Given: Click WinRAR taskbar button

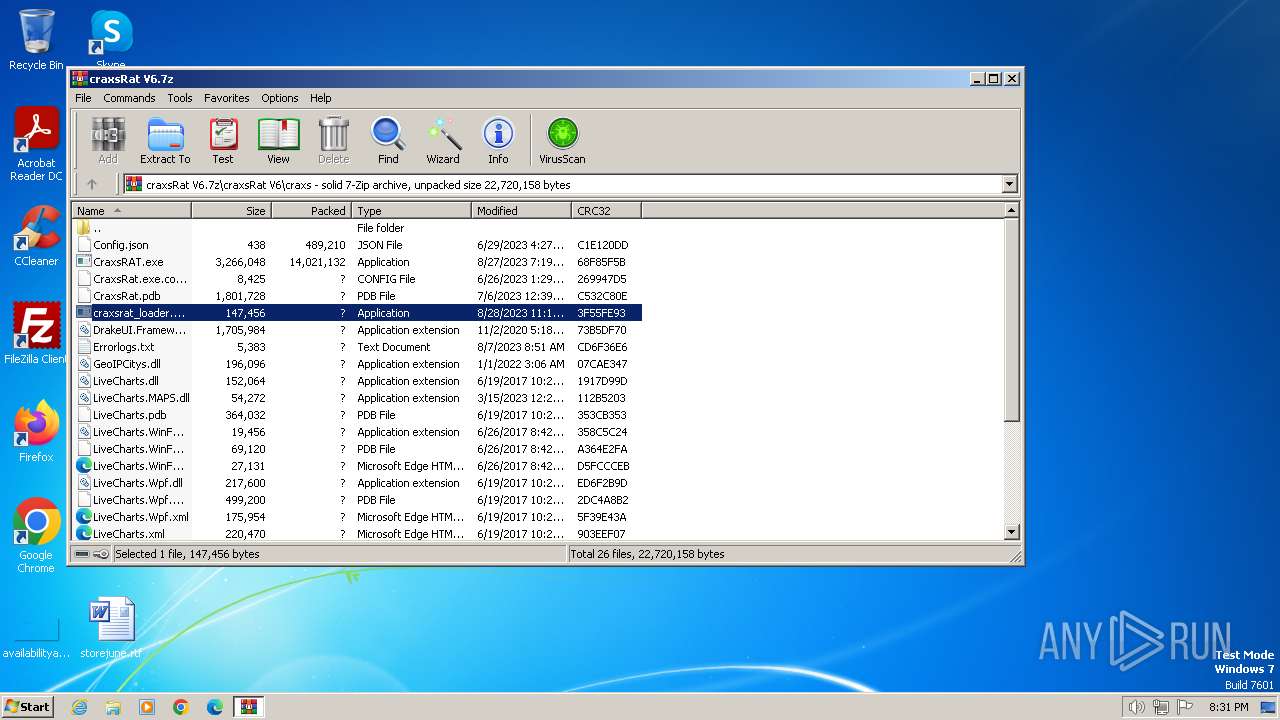Looking at the screenshot, I should click(249, 707).
